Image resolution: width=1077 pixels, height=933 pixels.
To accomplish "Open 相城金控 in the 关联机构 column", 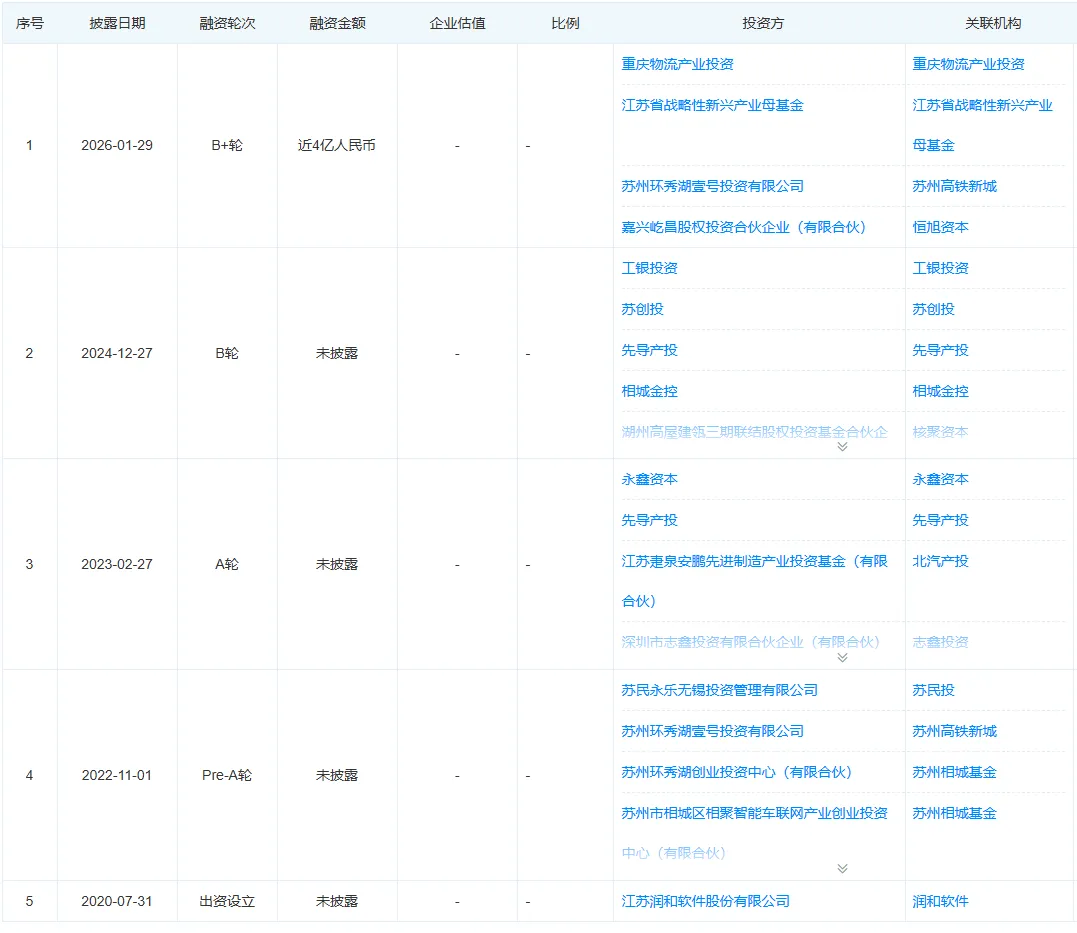I will (940, 392).
